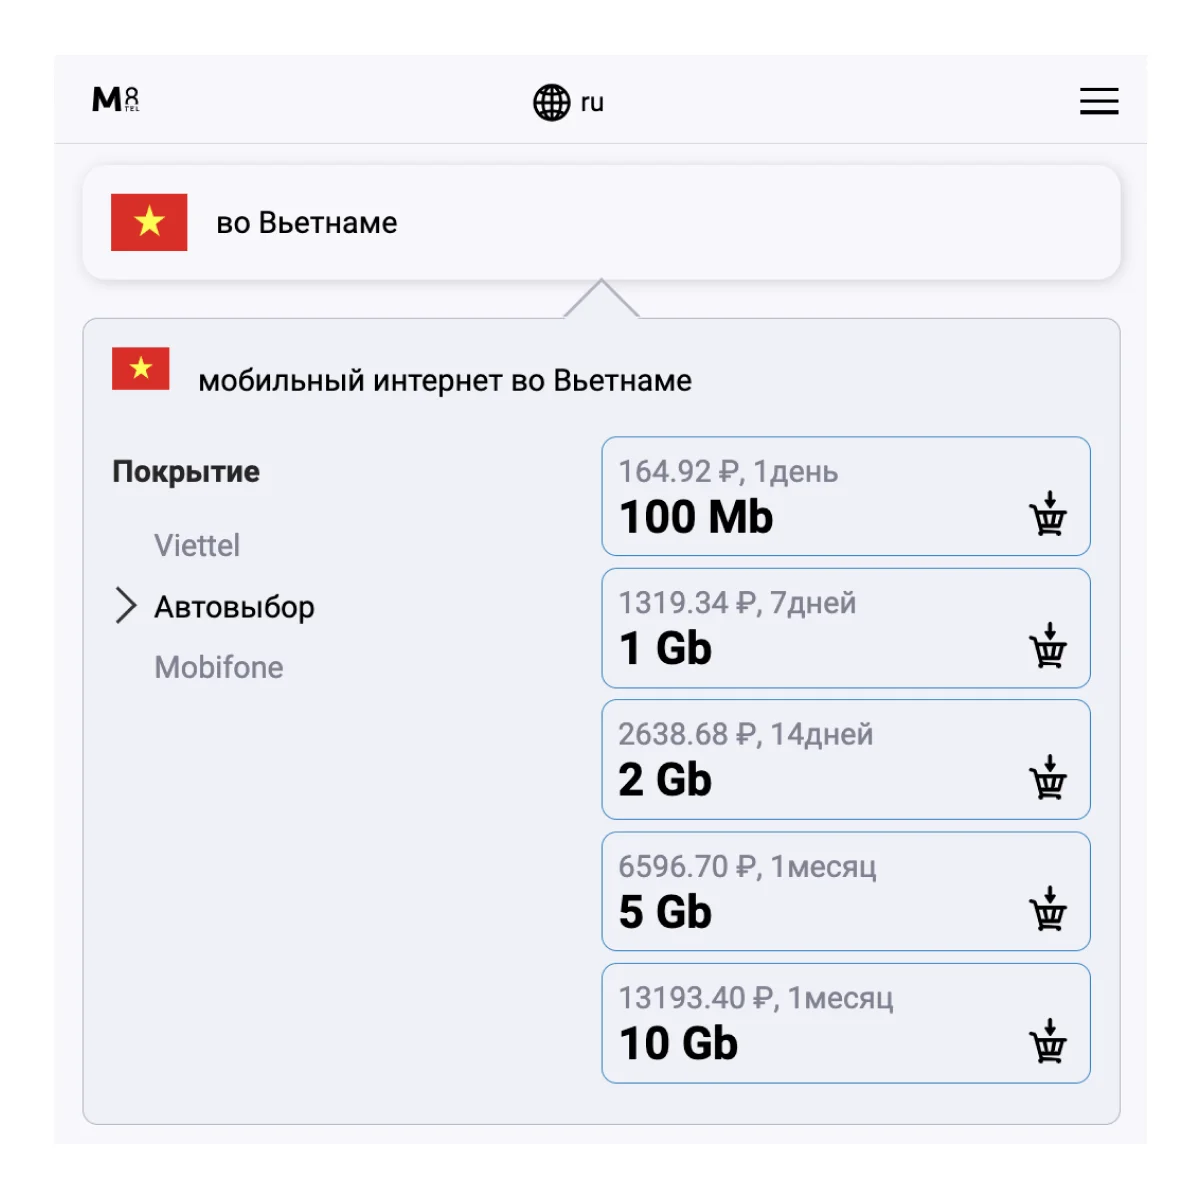Screen dimensions: 1200x1200
Task: Click the мобильный интернет во Вьетнаме heading
Action: click(x=445, y=381)
